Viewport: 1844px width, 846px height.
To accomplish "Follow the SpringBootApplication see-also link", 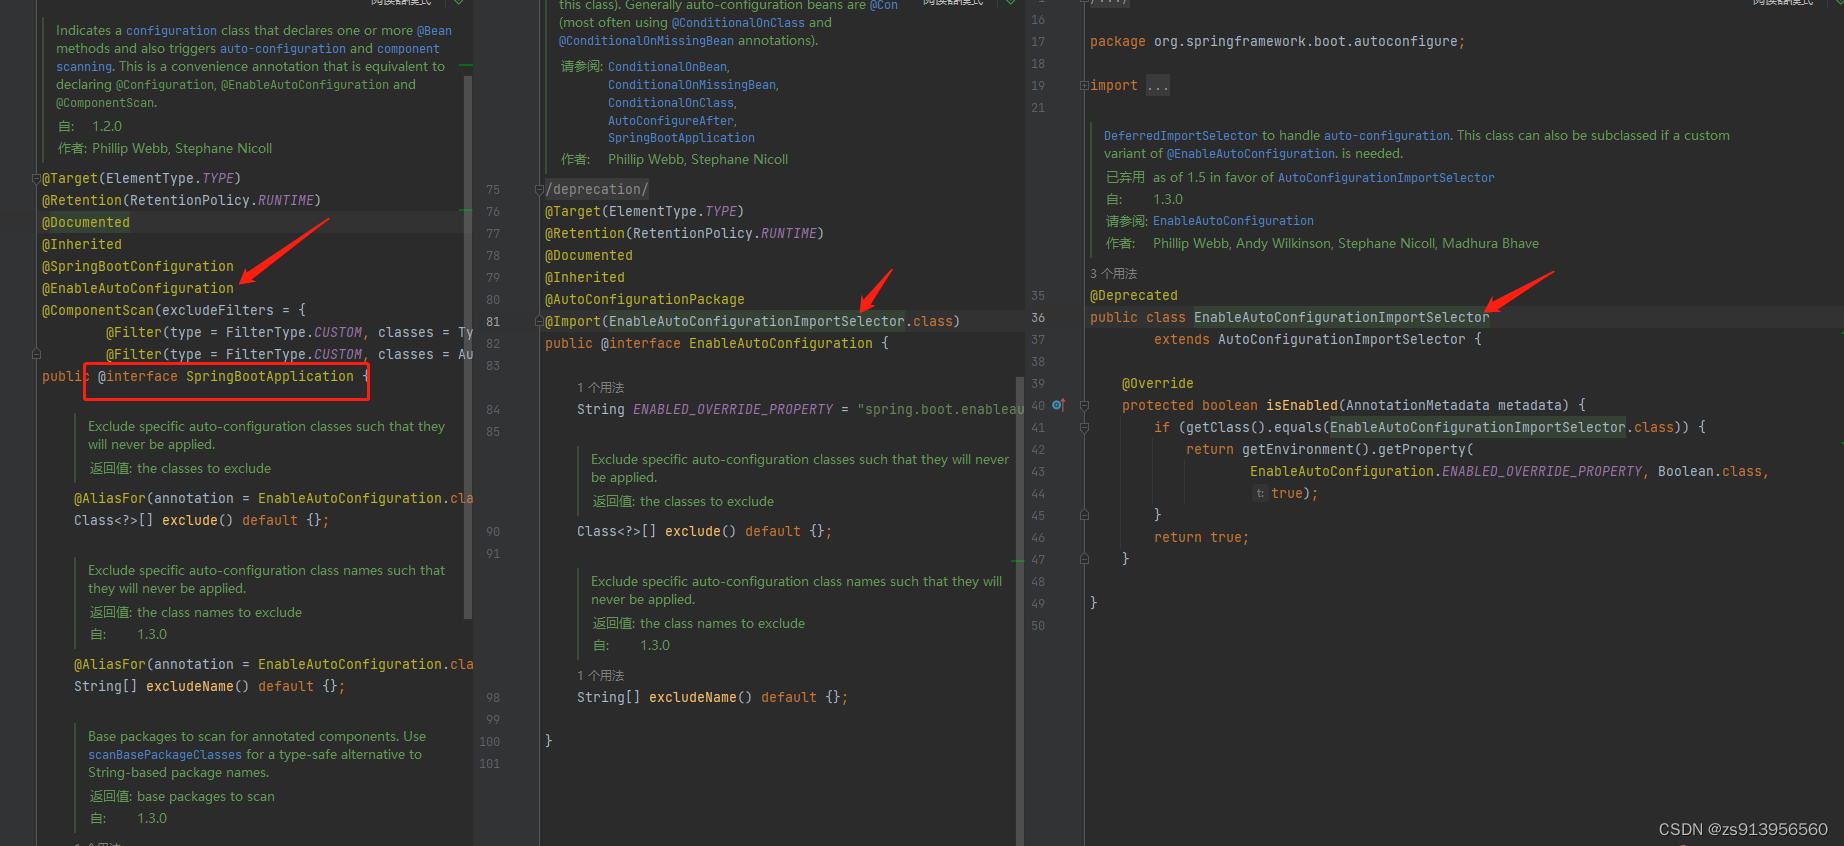I will click(681, 138).
